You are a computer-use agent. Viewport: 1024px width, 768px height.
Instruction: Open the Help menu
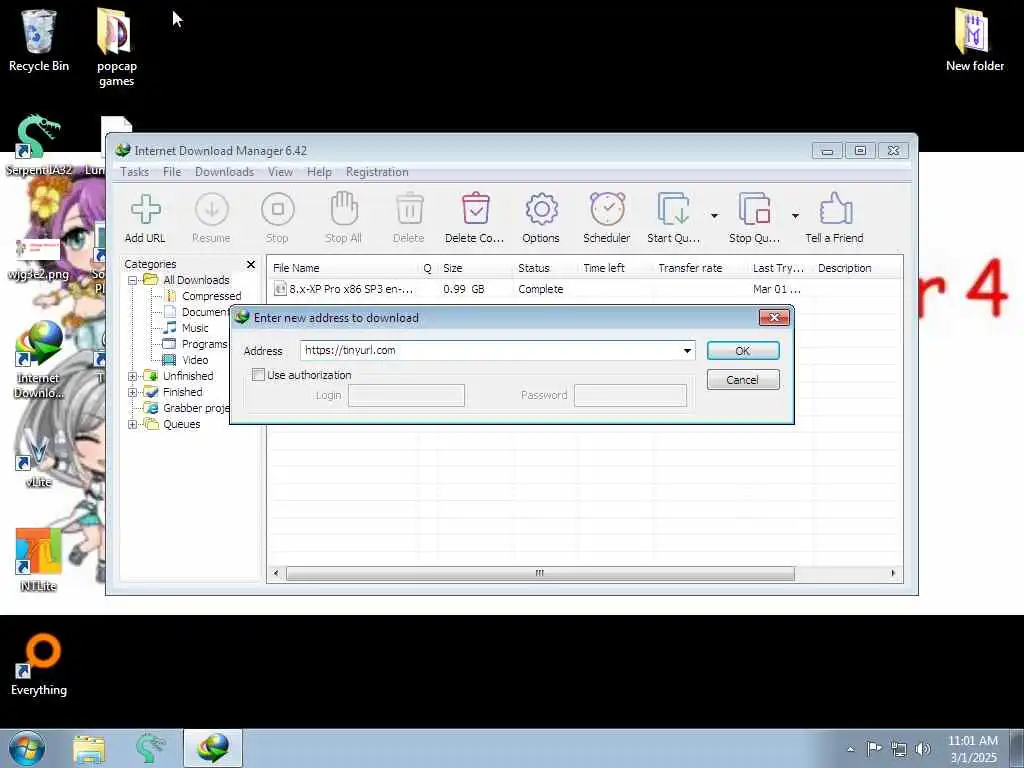[x=319, y=172]
